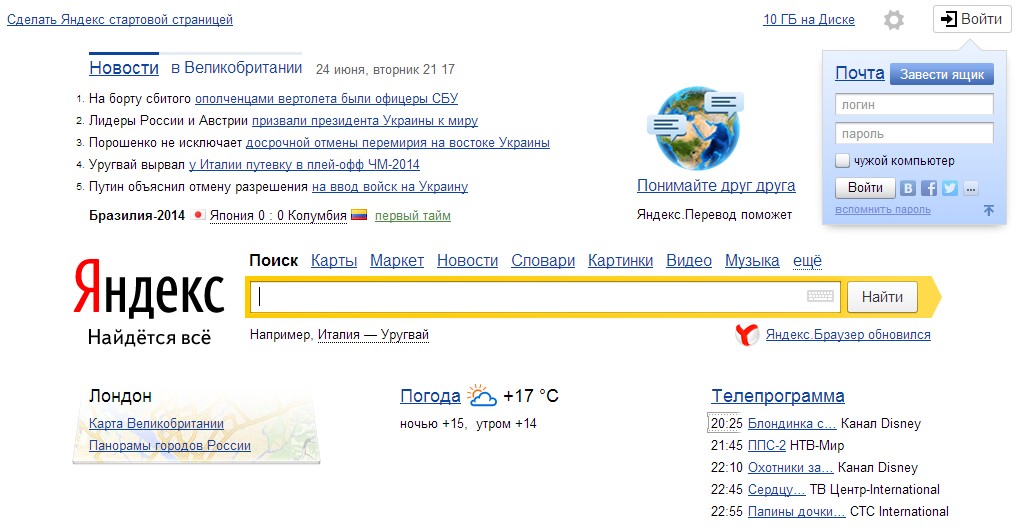Click the Colombia flag icon

(x=359, y=215)
